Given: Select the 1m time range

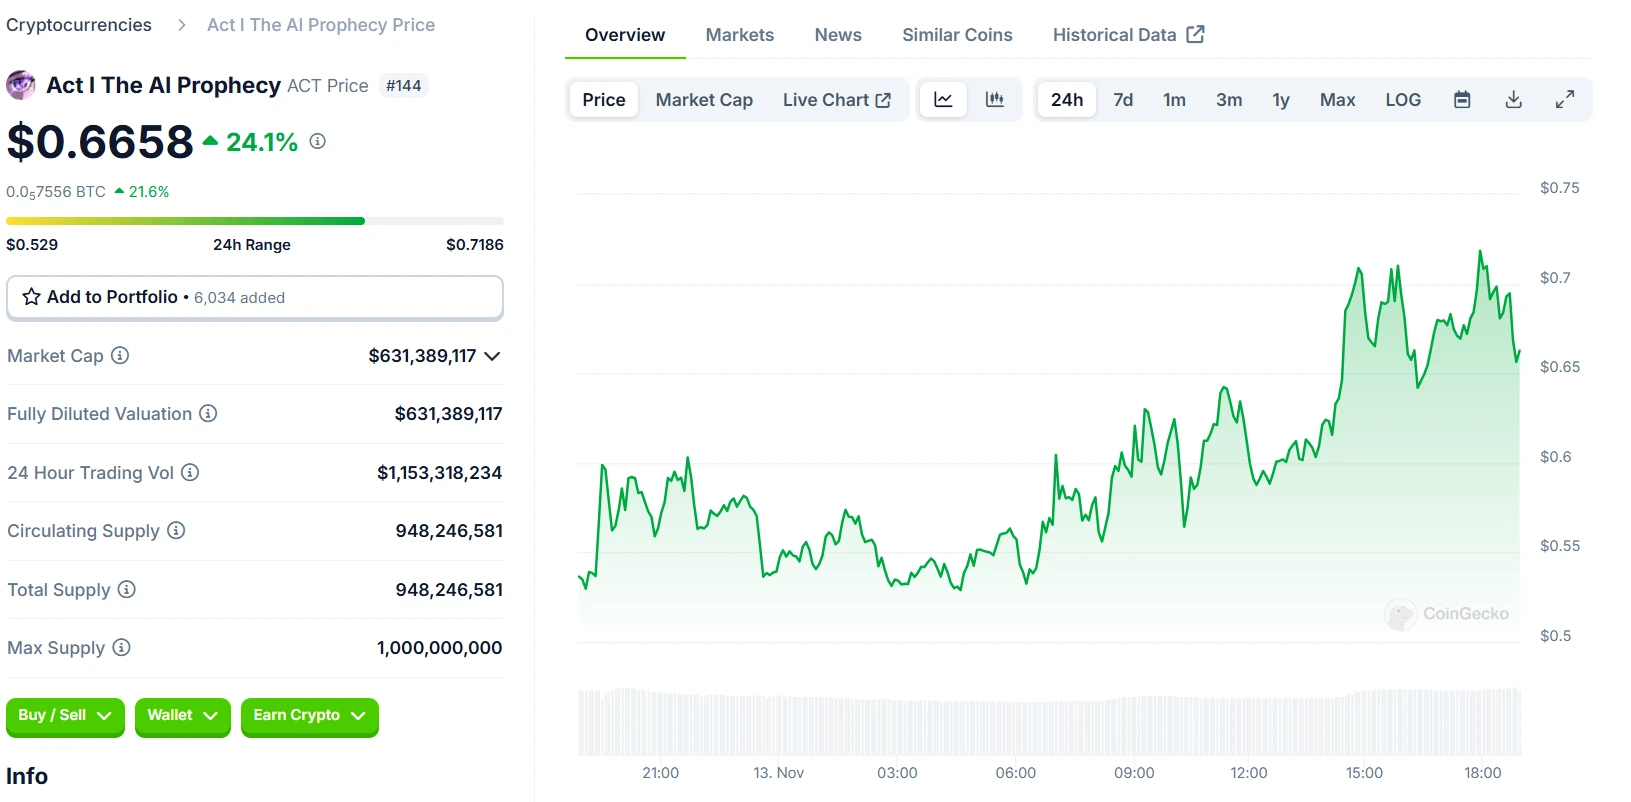Looking at the screenshot, I should [1174, 100].
